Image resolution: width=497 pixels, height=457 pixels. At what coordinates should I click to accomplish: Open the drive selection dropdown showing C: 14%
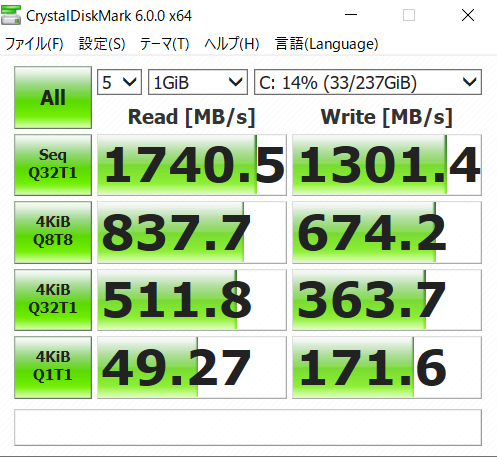368,82
